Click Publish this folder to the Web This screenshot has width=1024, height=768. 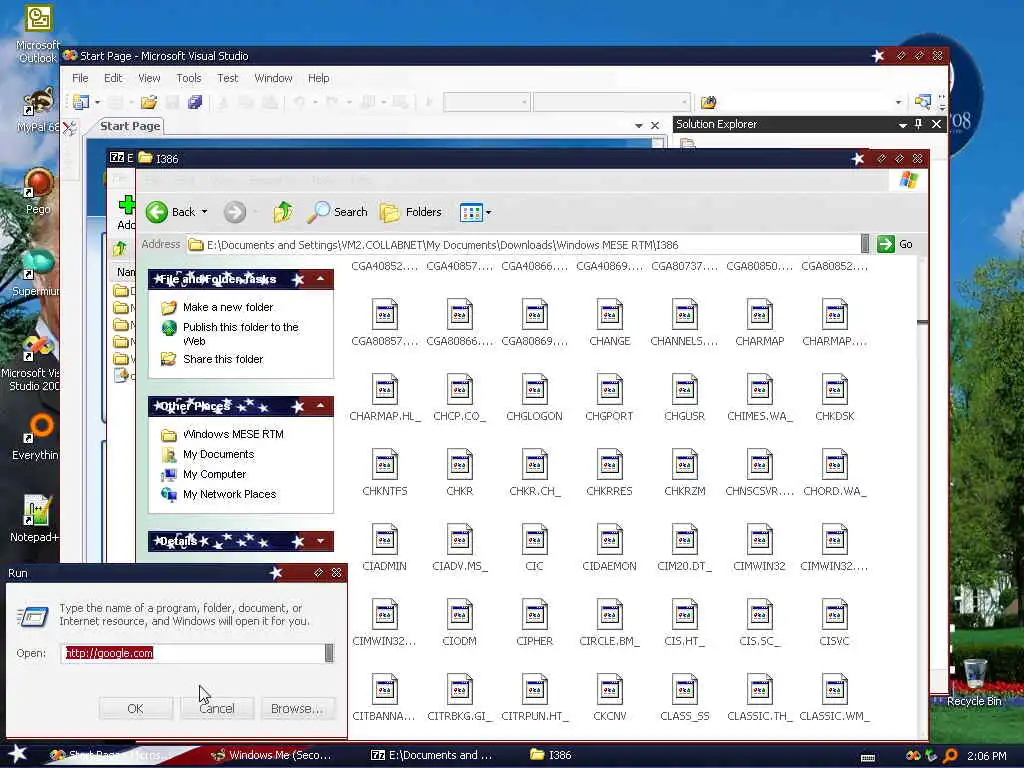coord(240,334)
